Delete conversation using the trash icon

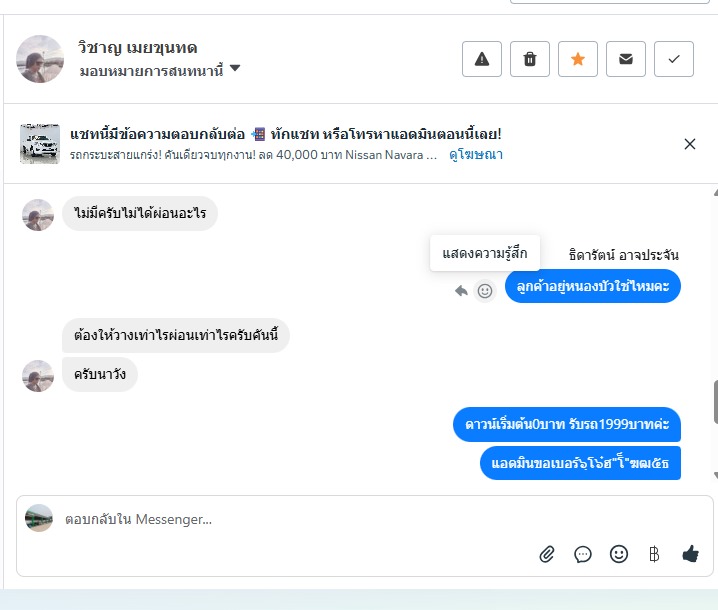530,59
